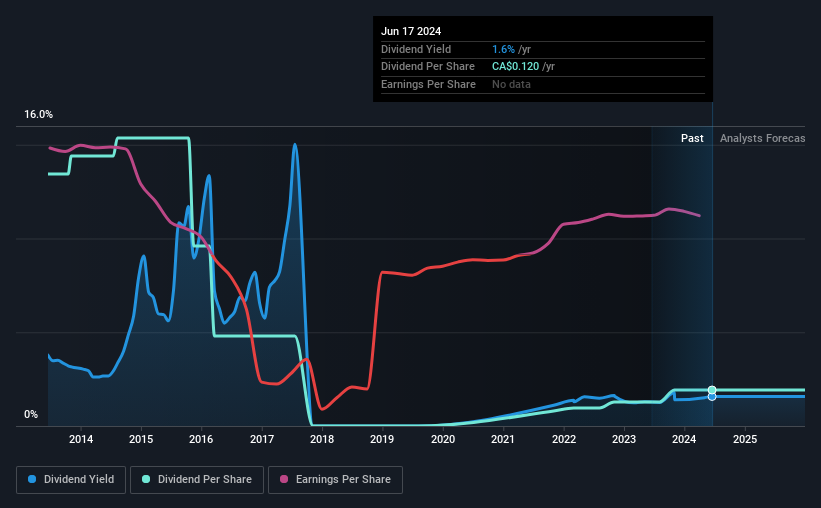Click the 'Jun 17 2024' tooltip date

click(411, 31)
